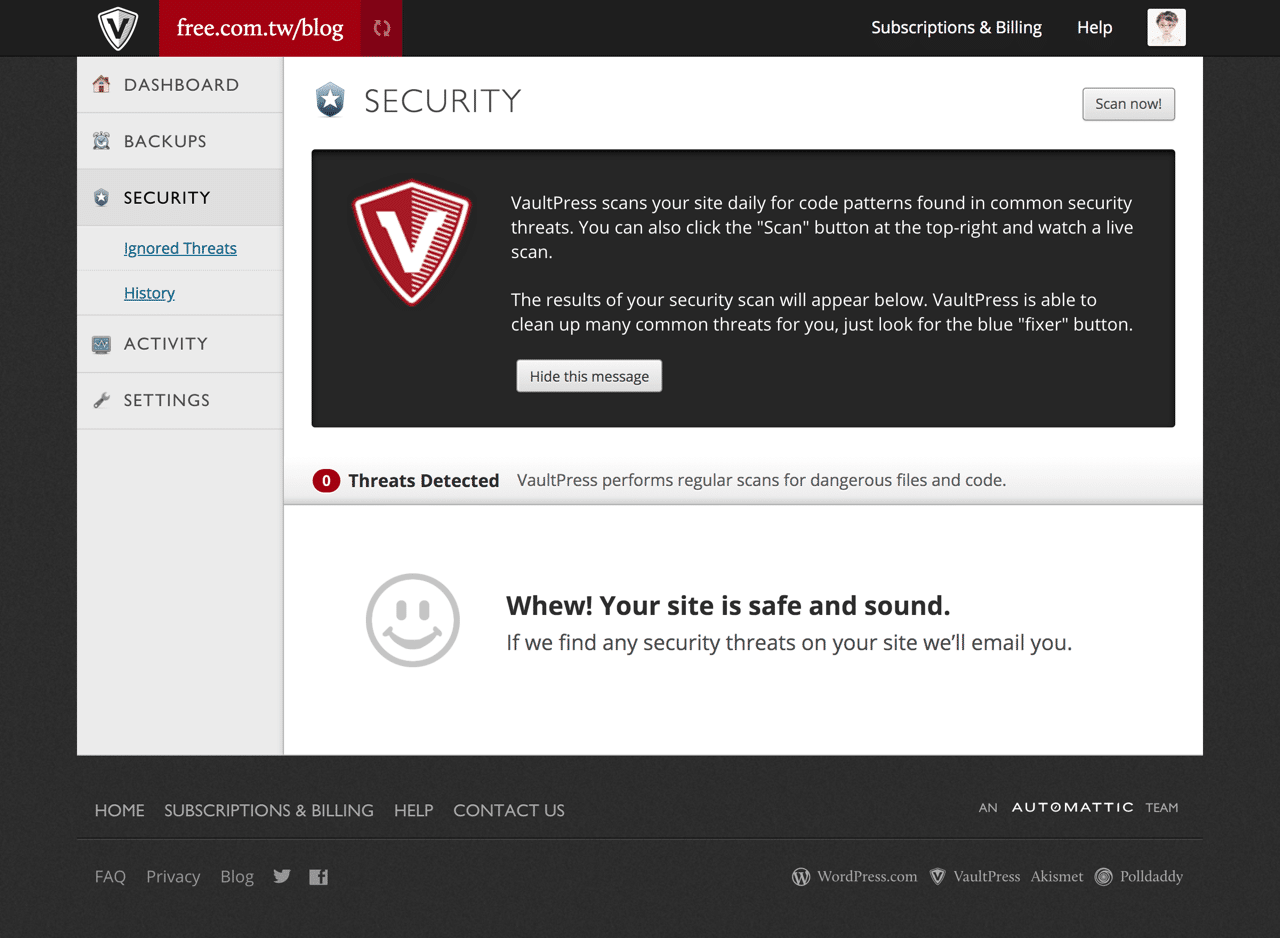Click the gray smiley face icon
This screenshot has width=1280, height=938.
click(412, 620)
